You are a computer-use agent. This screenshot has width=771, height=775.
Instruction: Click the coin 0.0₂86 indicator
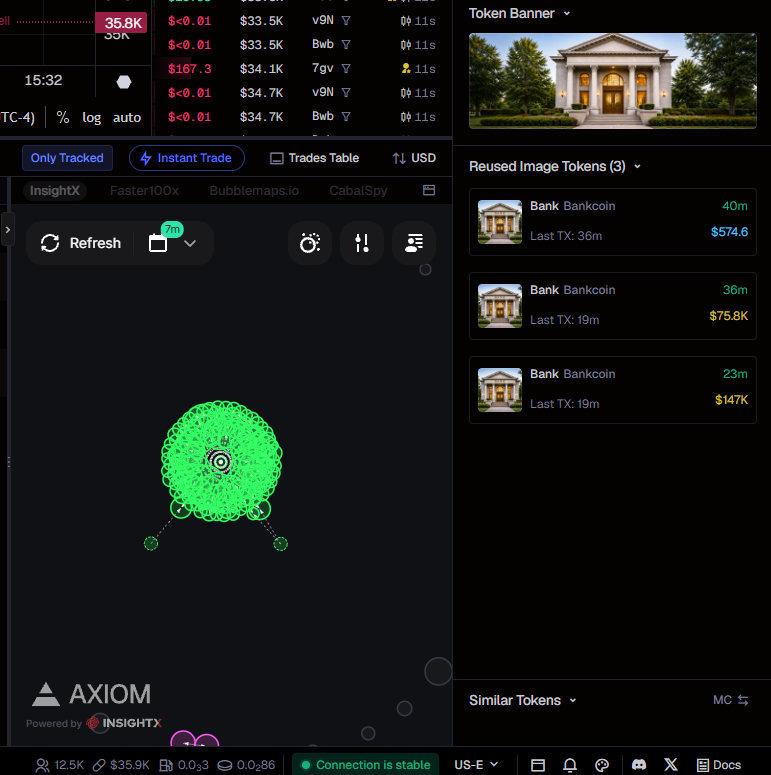tap(246, 765)
